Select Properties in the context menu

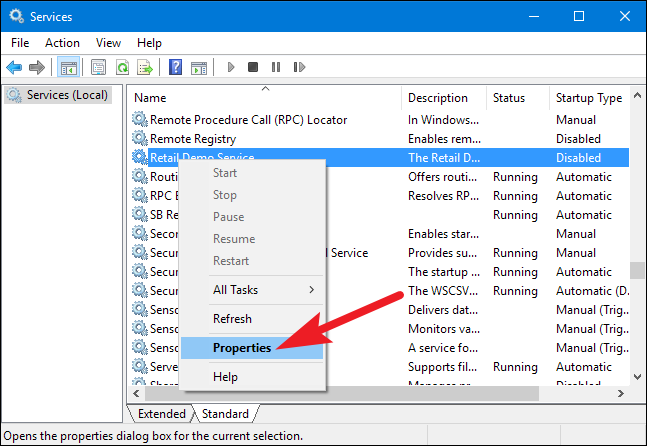pyautogui.click(x=241, y=348)
